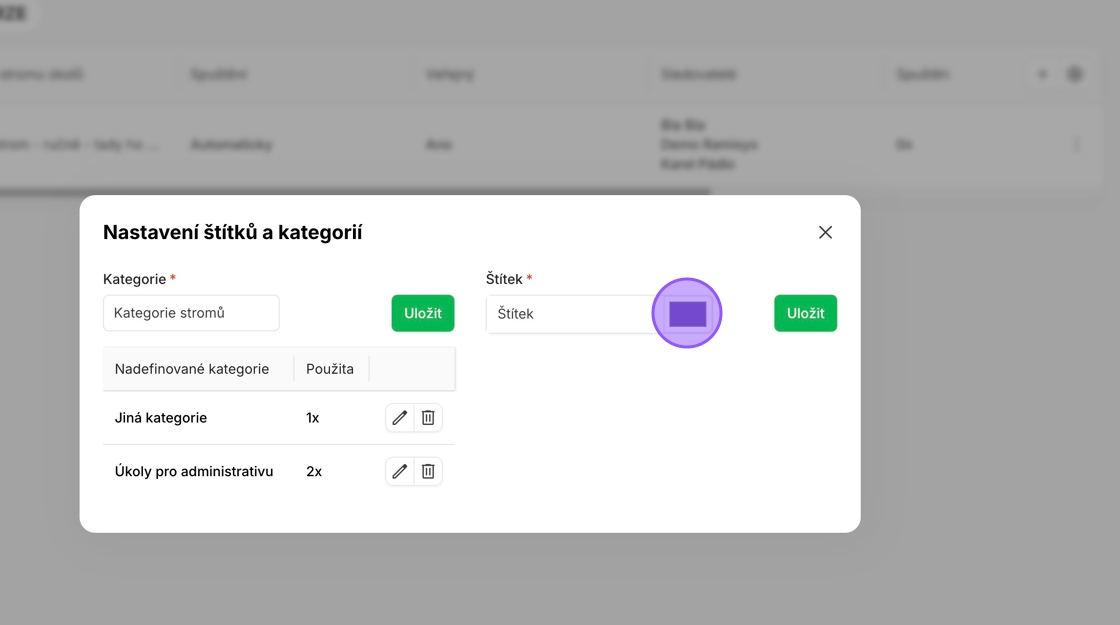Click the 2x usage count cell
The image size is (1120, 625).
point(314,471)
